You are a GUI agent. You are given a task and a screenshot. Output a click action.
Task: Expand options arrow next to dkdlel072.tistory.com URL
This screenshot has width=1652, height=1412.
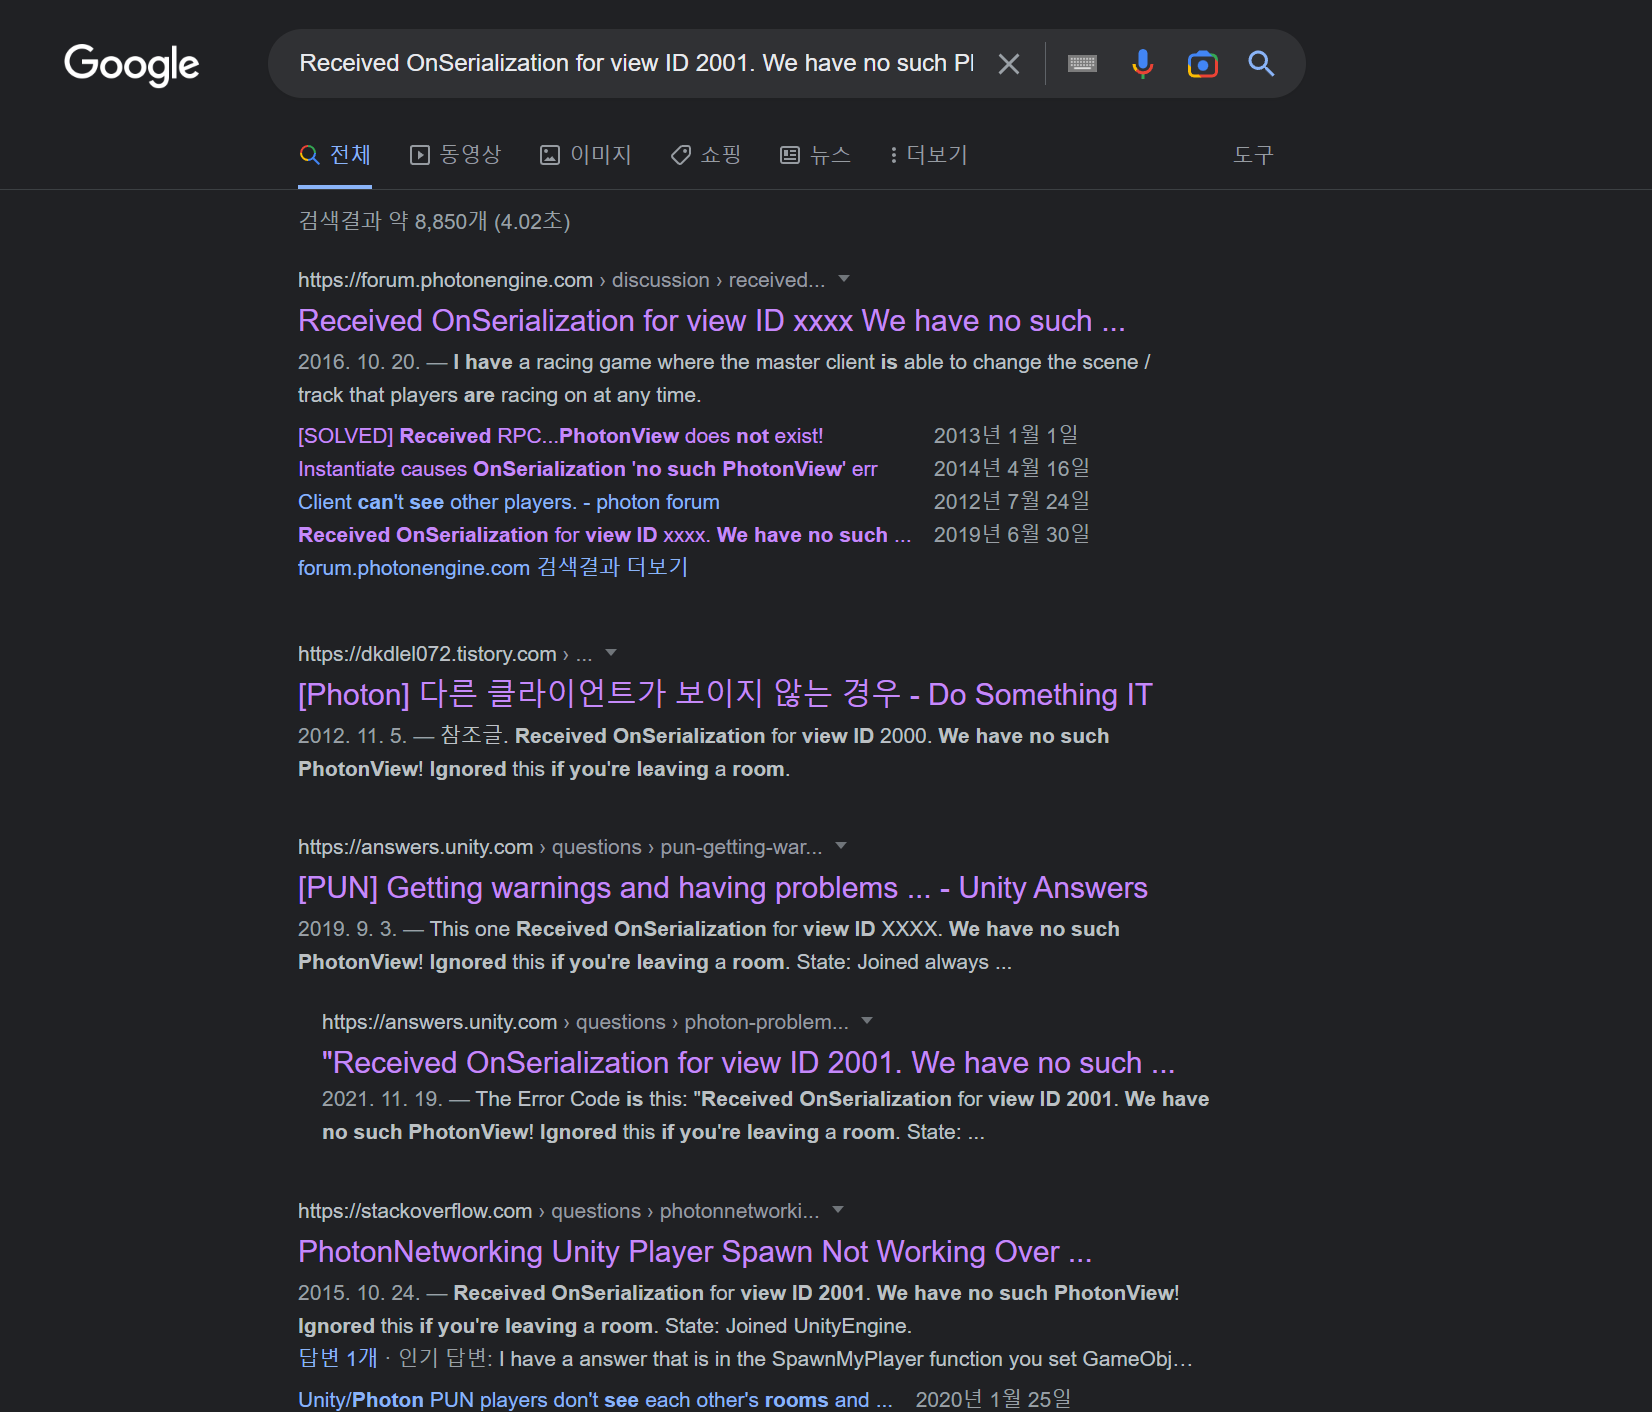(x=611, y=653)
